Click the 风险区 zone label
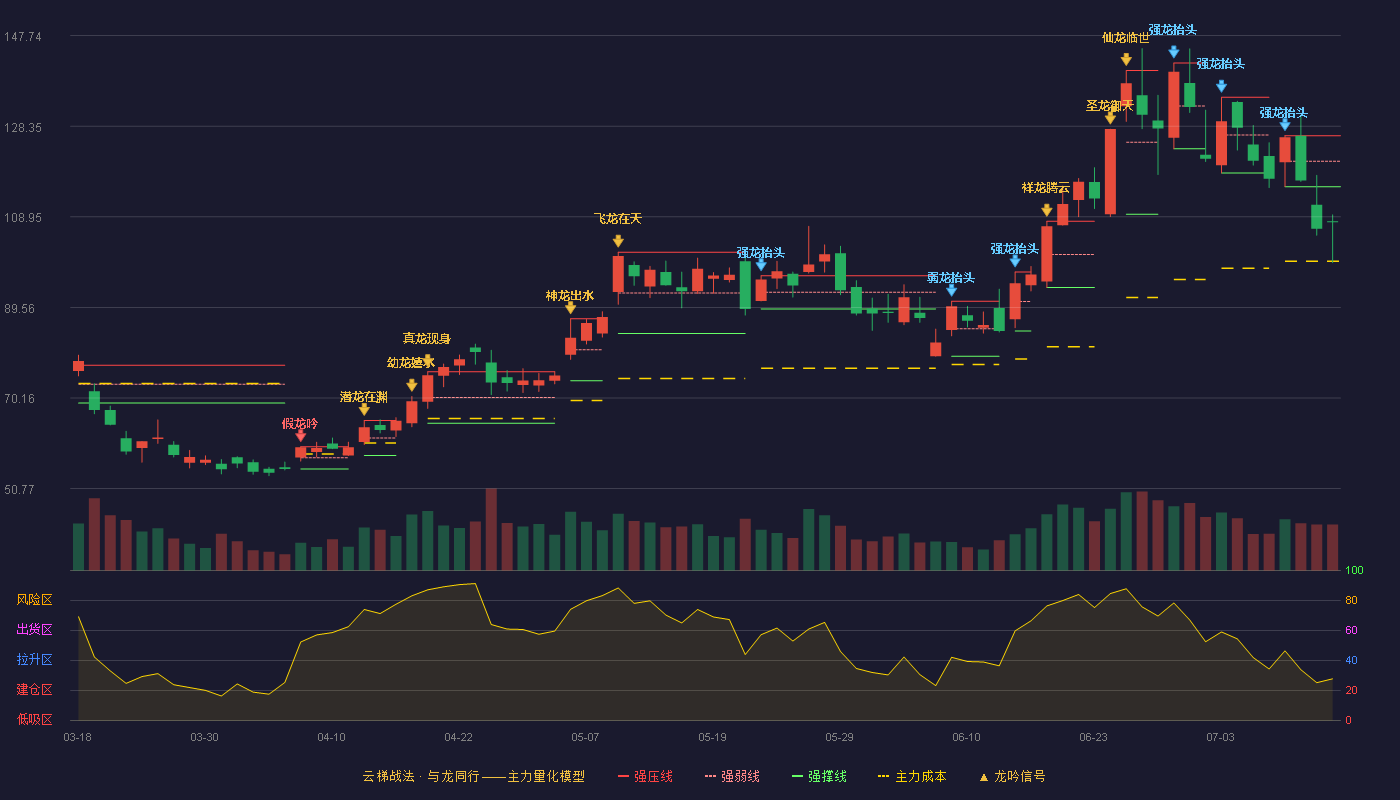This screenshot has width=1400, height=800. point(35,600)
